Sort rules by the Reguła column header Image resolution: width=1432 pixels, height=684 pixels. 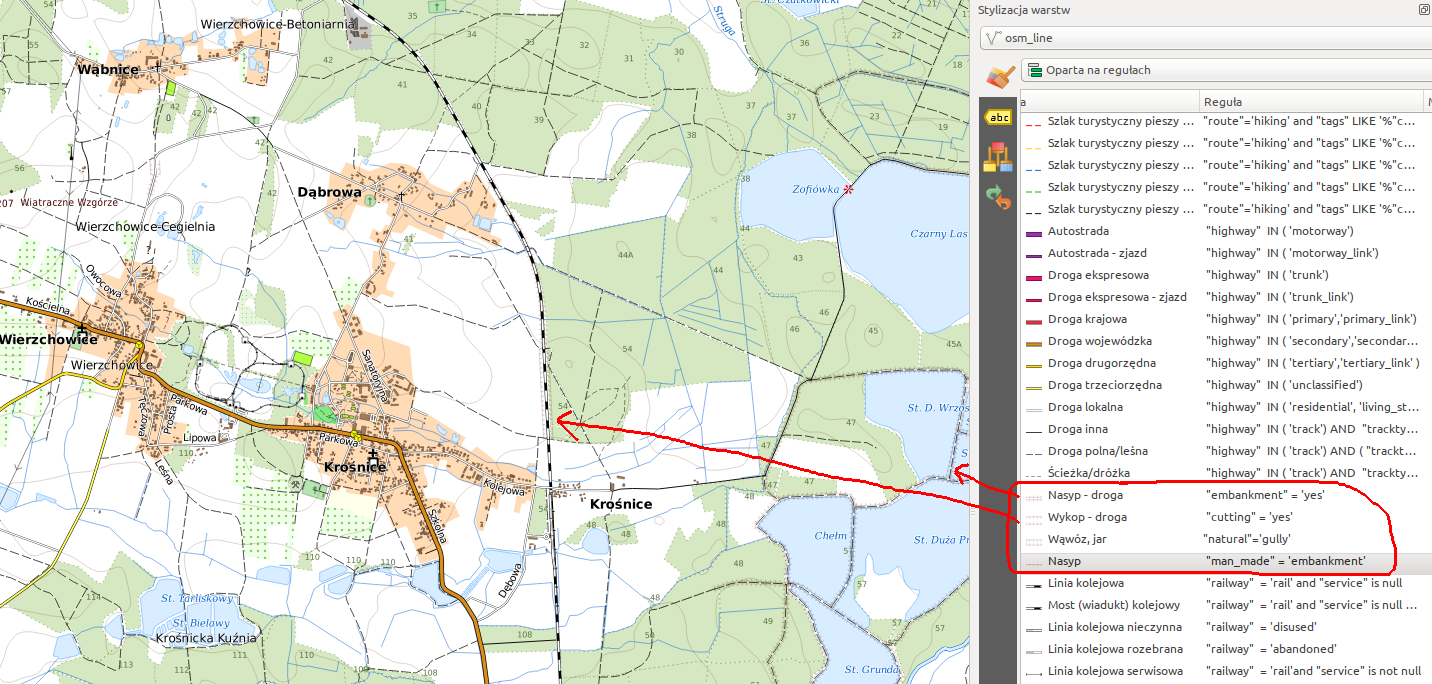click(1310, 101)
